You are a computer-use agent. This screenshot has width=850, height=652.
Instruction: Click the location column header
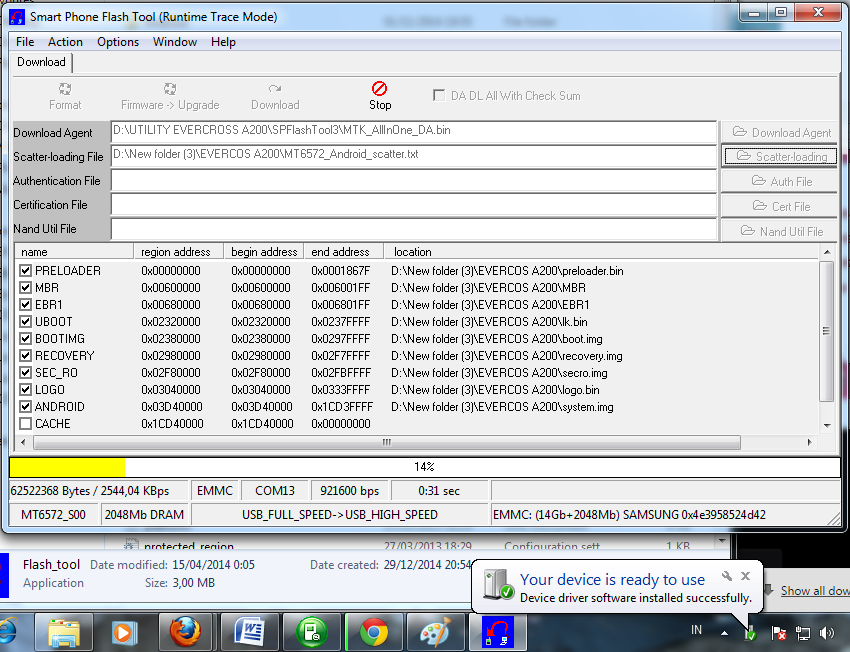point(602,252)
